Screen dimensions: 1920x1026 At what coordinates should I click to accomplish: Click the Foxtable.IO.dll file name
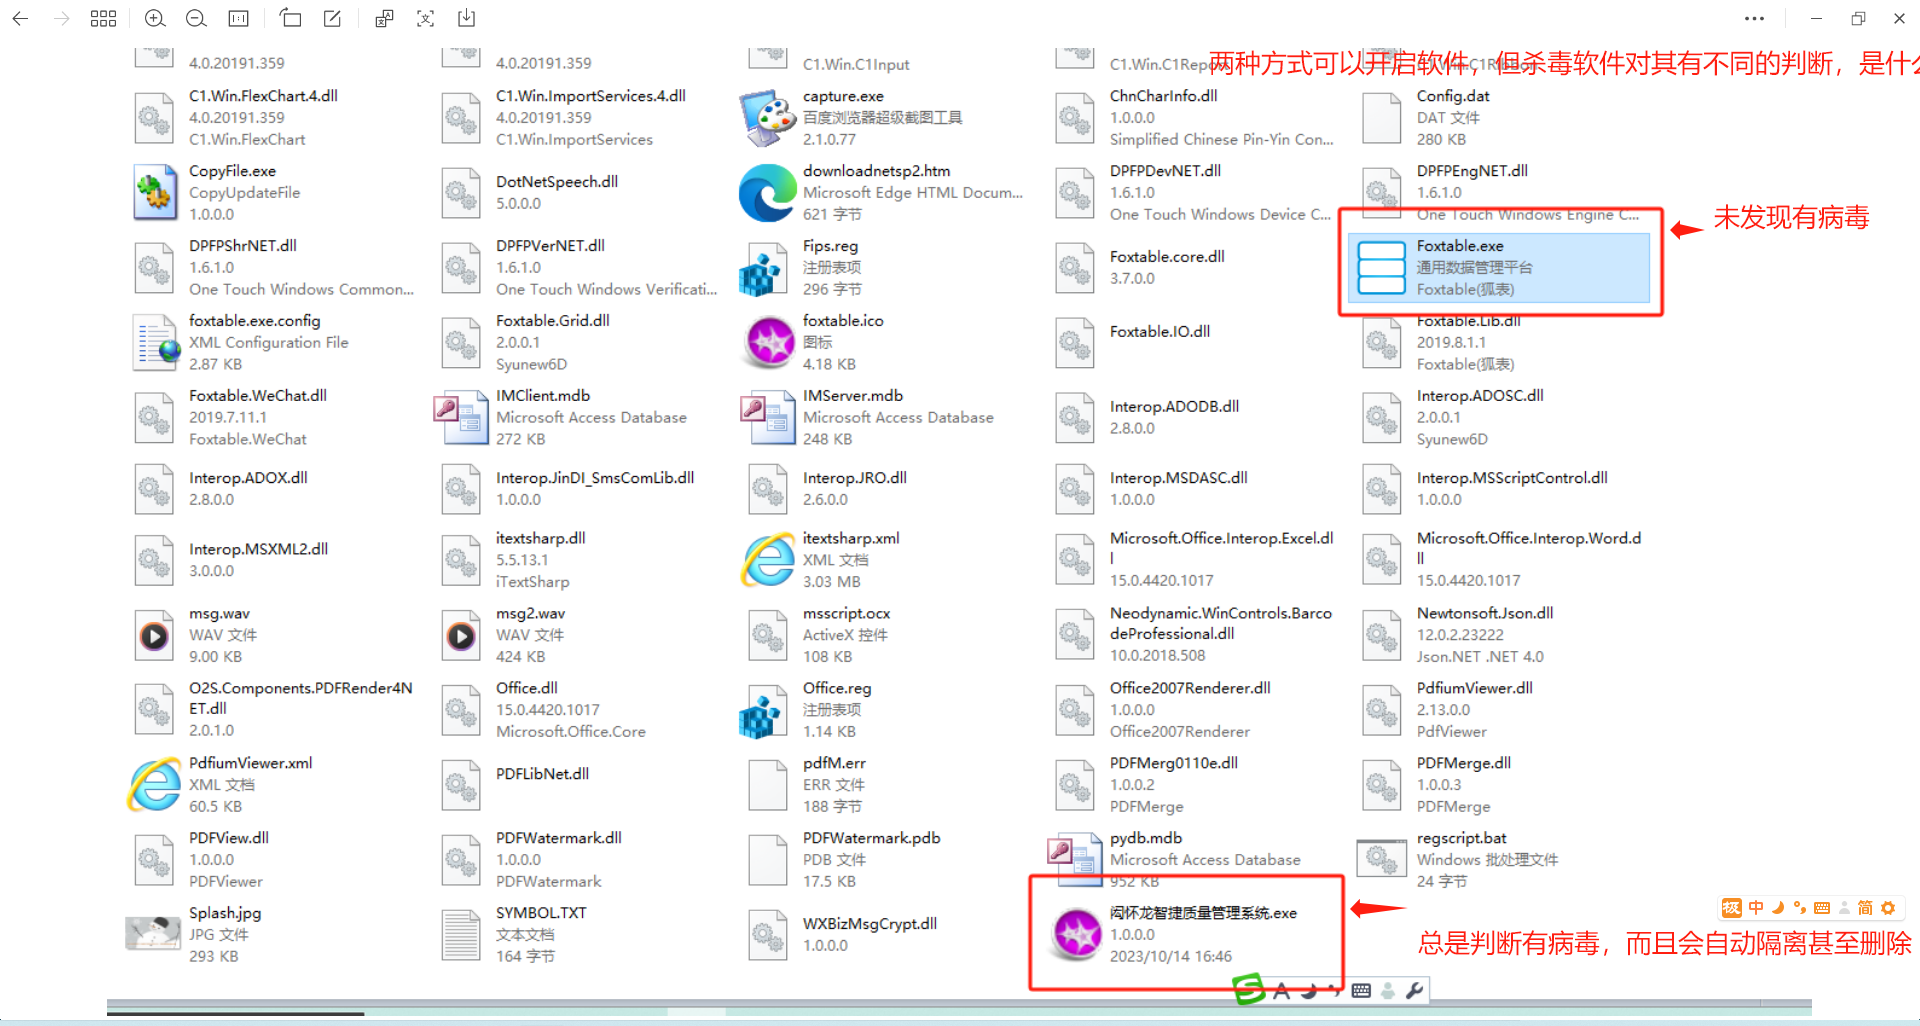[x=1160, y=332]
